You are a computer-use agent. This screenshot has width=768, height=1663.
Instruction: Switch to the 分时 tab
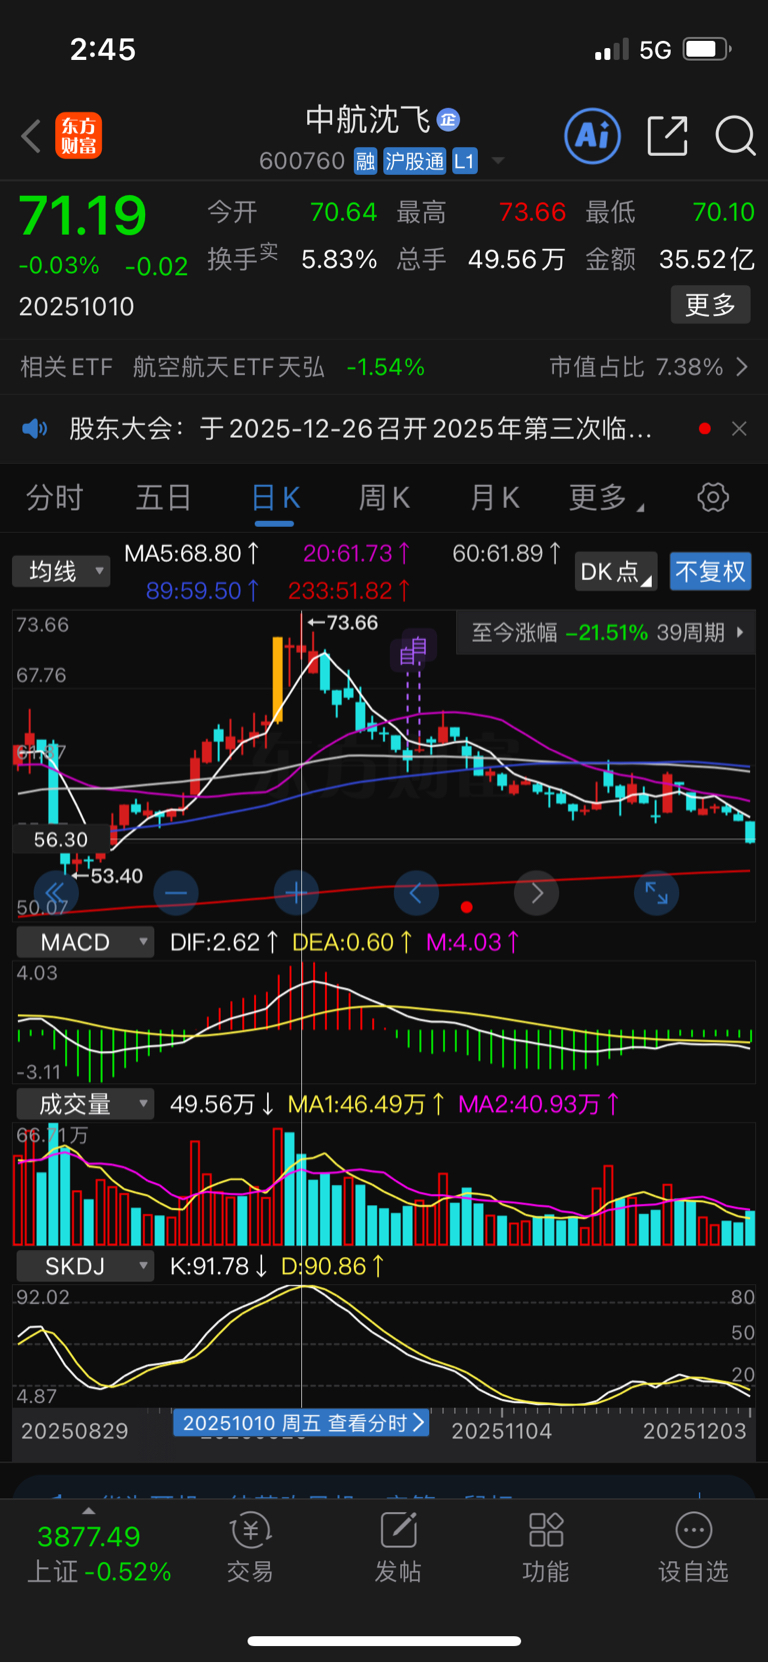(x=54, y=497)
